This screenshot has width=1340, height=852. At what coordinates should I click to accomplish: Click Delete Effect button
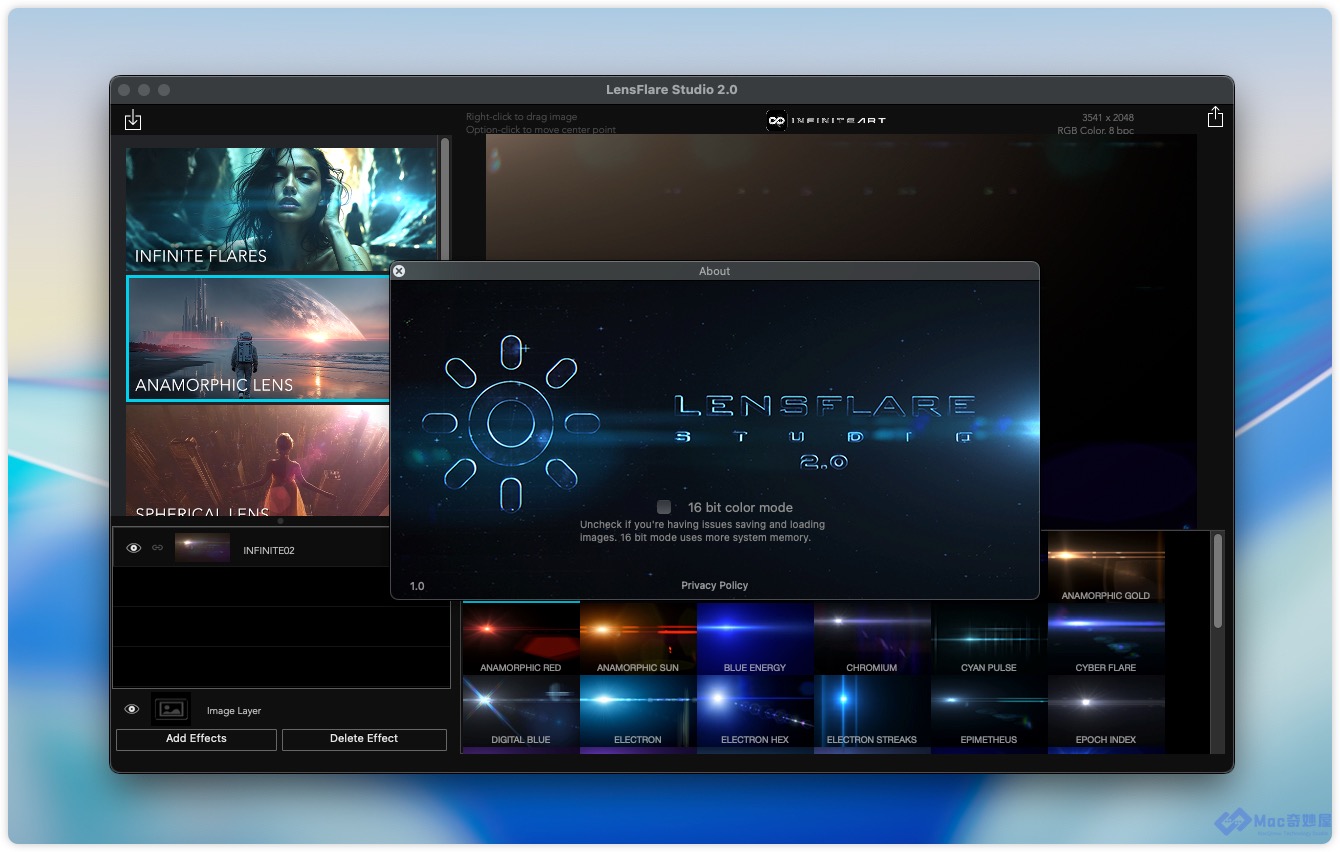(364, 739)
